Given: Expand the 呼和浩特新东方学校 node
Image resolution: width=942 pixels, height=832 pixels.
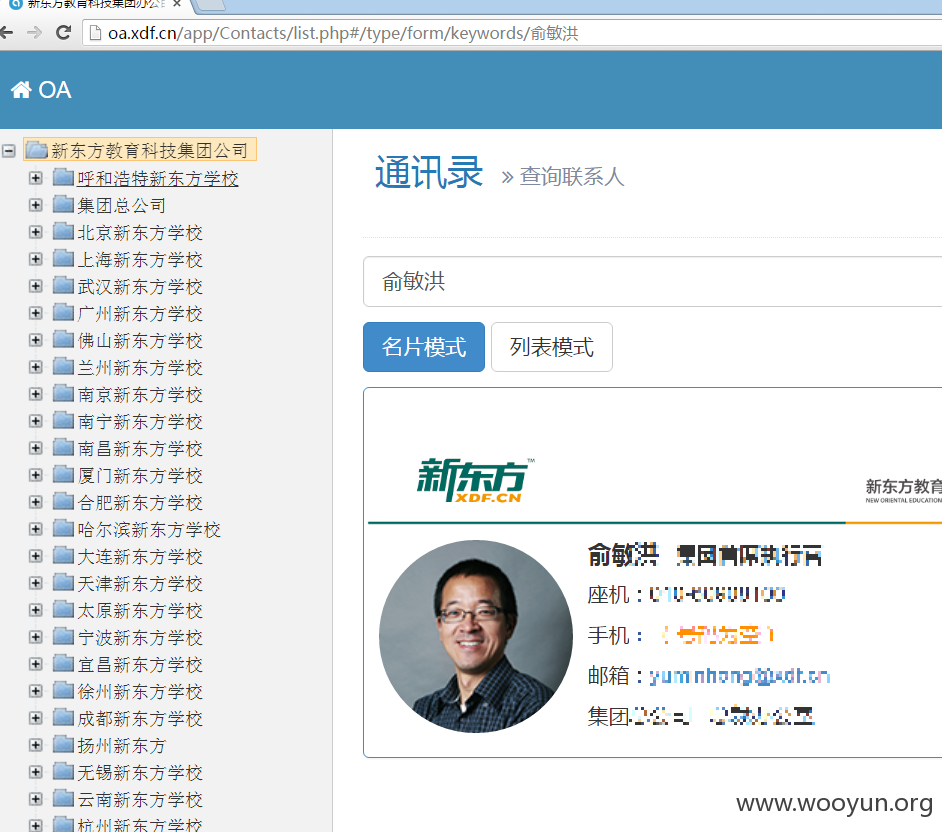Looking at the screenshot, I should [35, 178].
